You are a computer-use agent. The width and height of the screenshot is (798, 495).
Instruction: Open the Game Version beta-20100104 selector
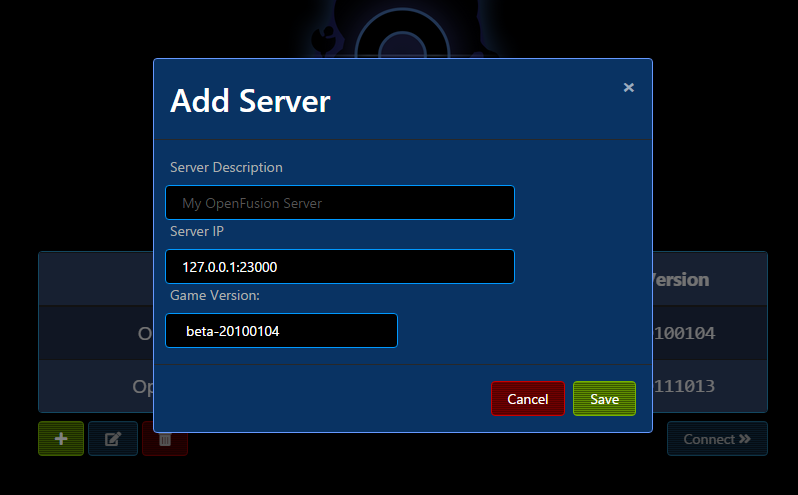point(281,331)
